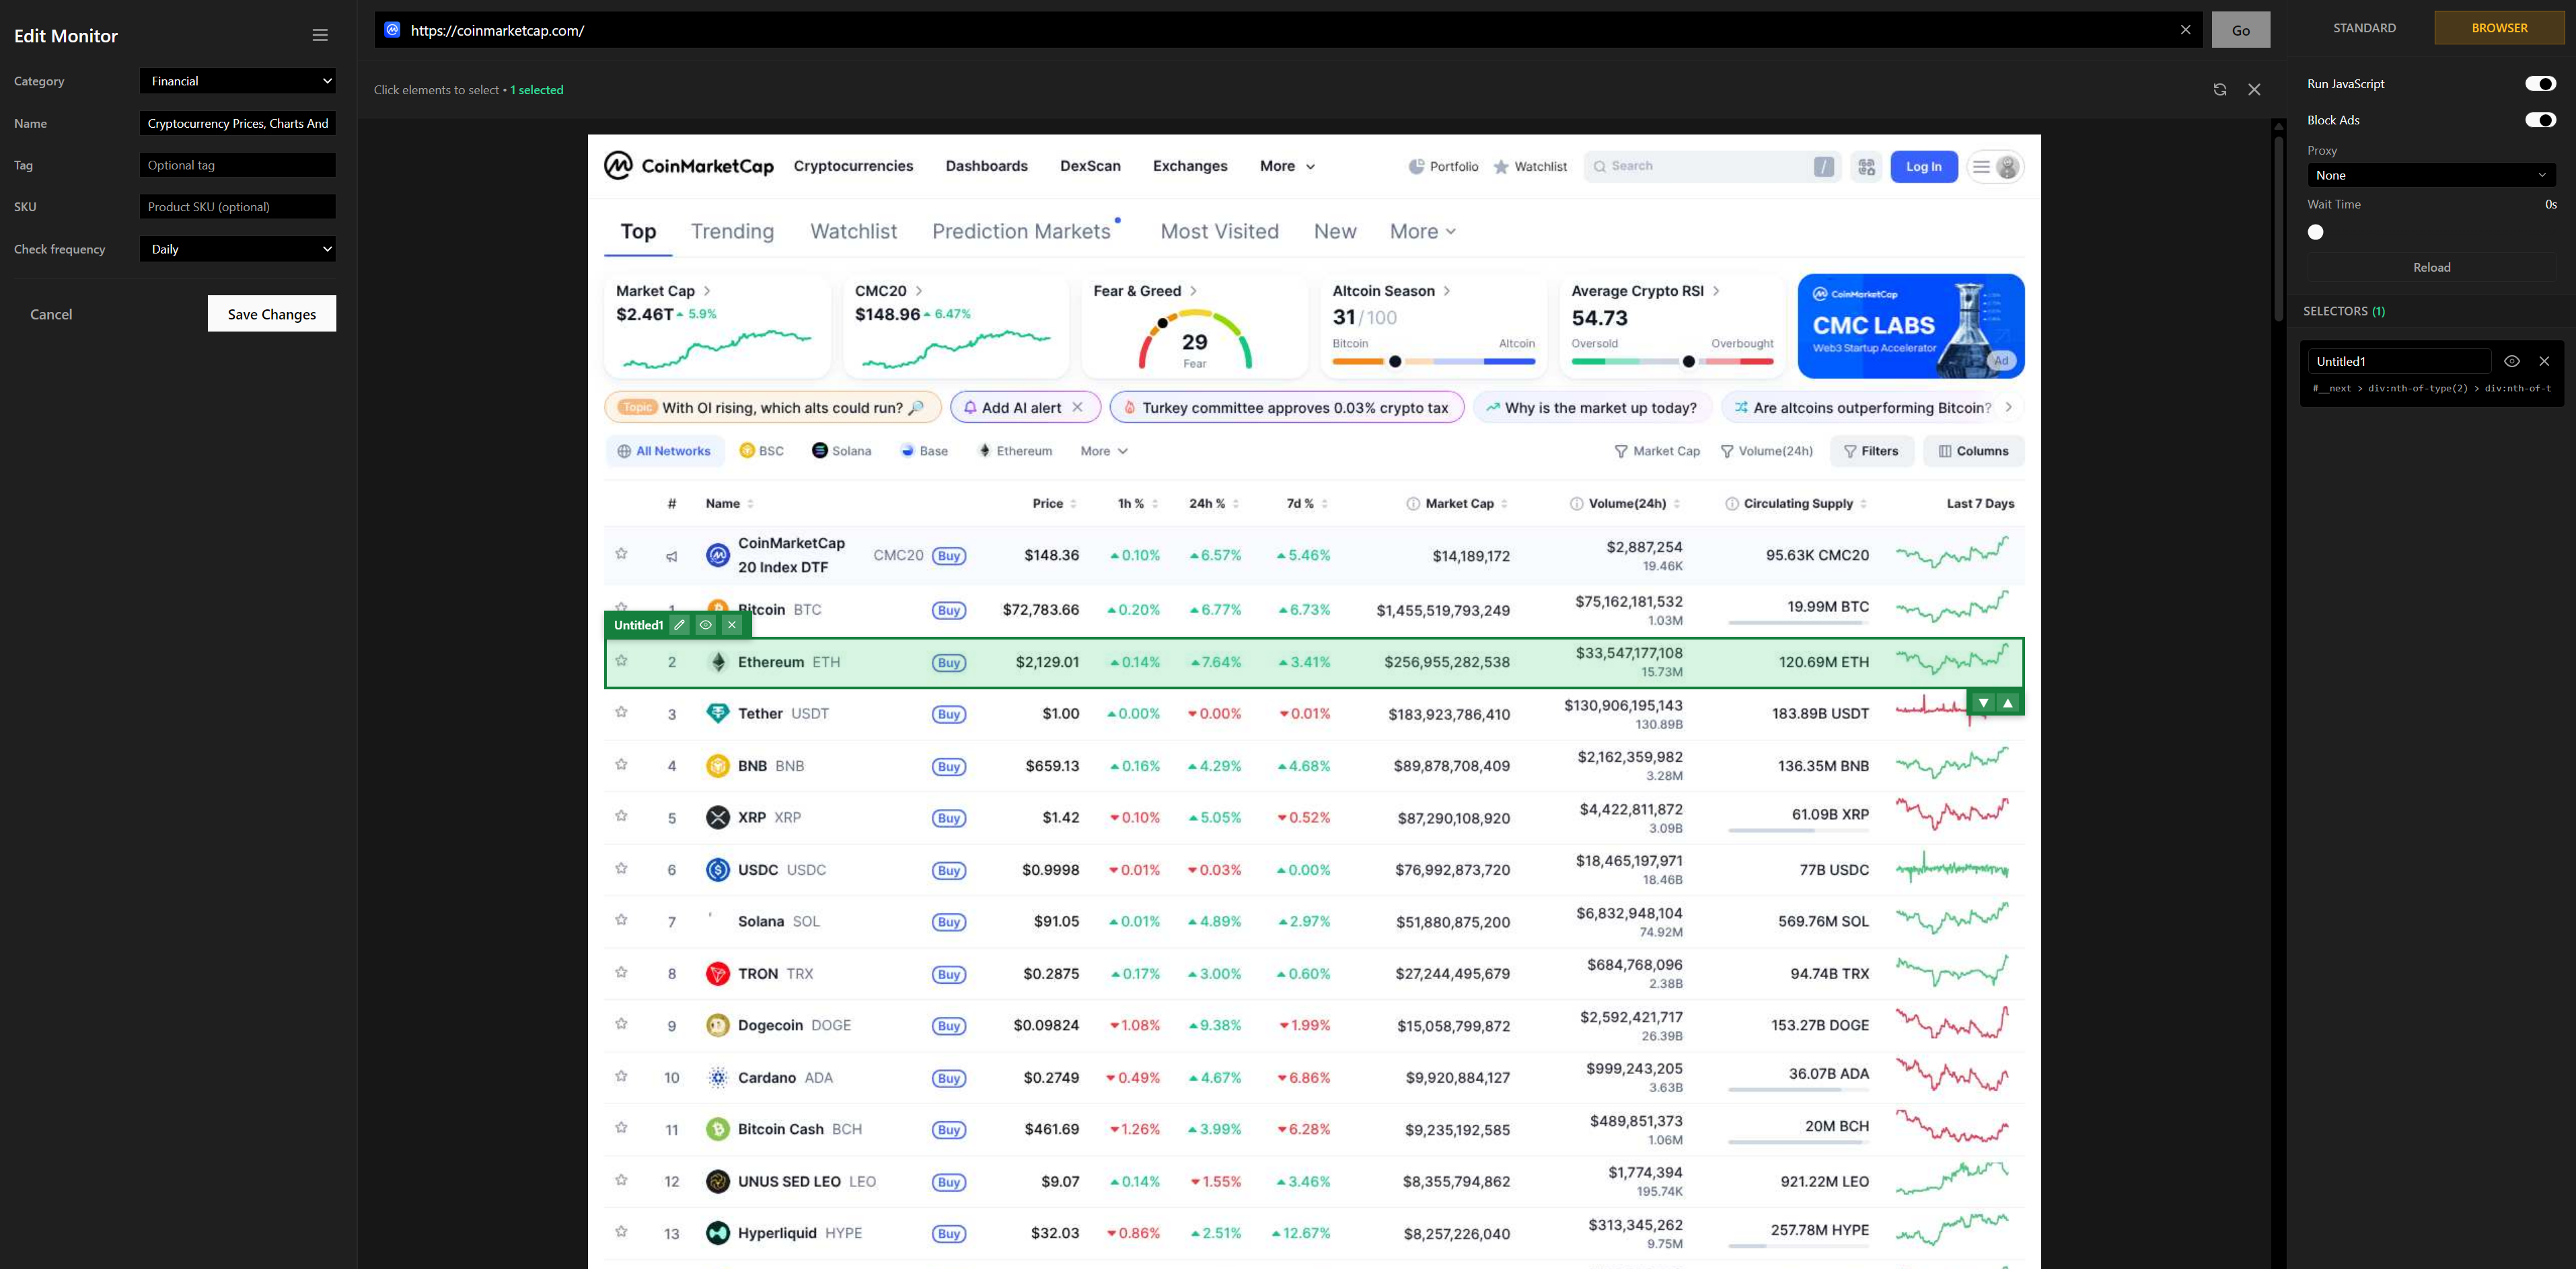Open the Proxy dropdown set to None
The image size is (2576, 1269).
[2432, 175]
